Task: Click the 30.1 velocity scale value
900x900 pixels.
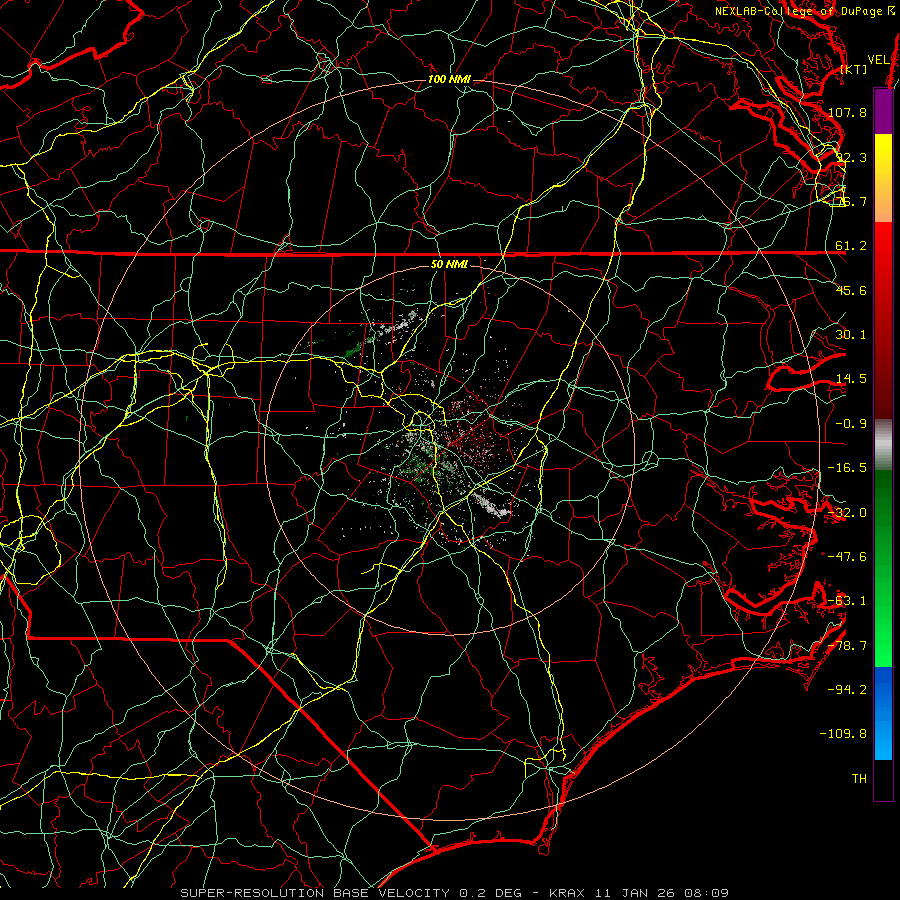Action: (x=851, y=335)
